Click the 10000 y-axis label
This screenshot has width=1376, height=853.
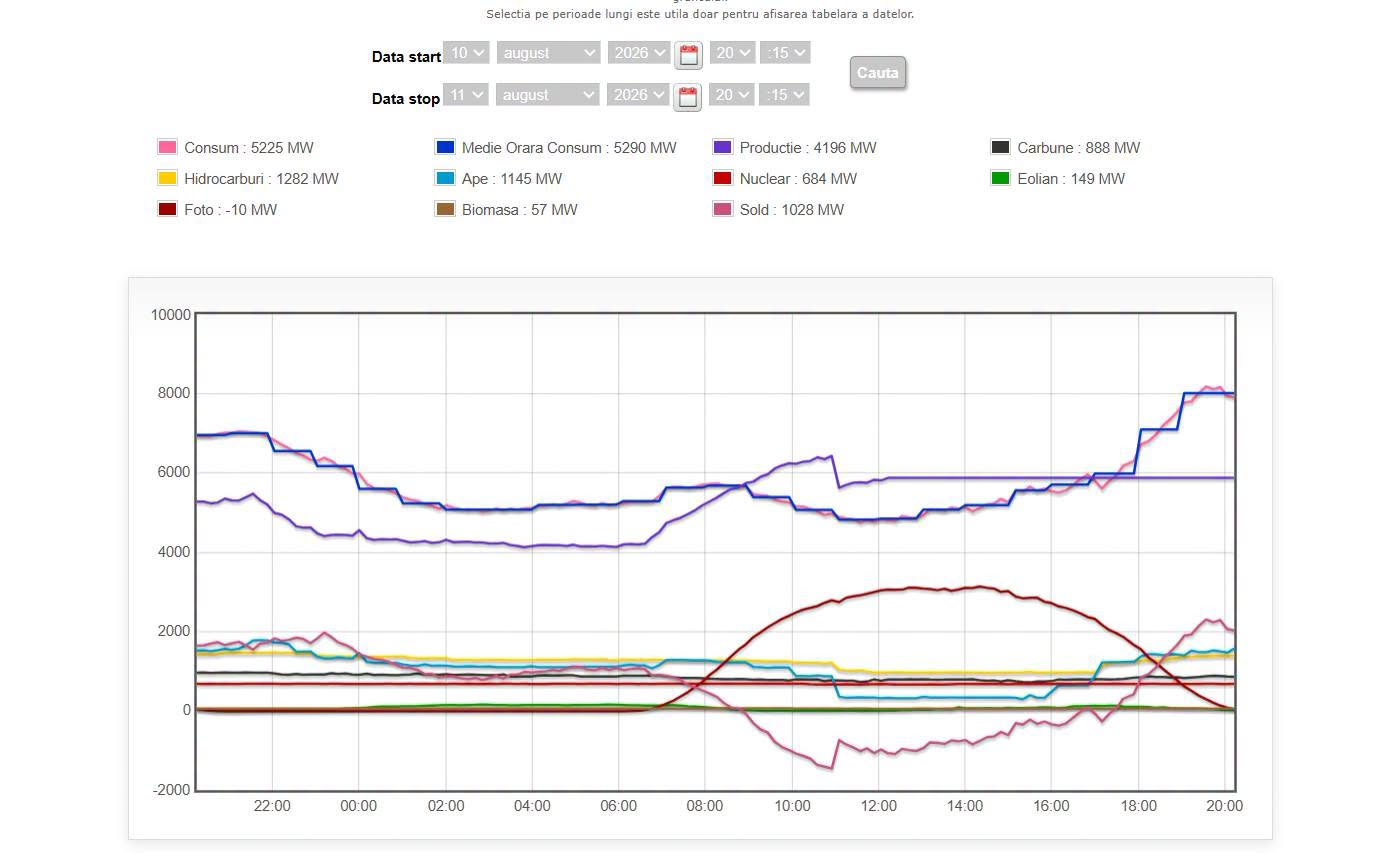pos(171,315)
